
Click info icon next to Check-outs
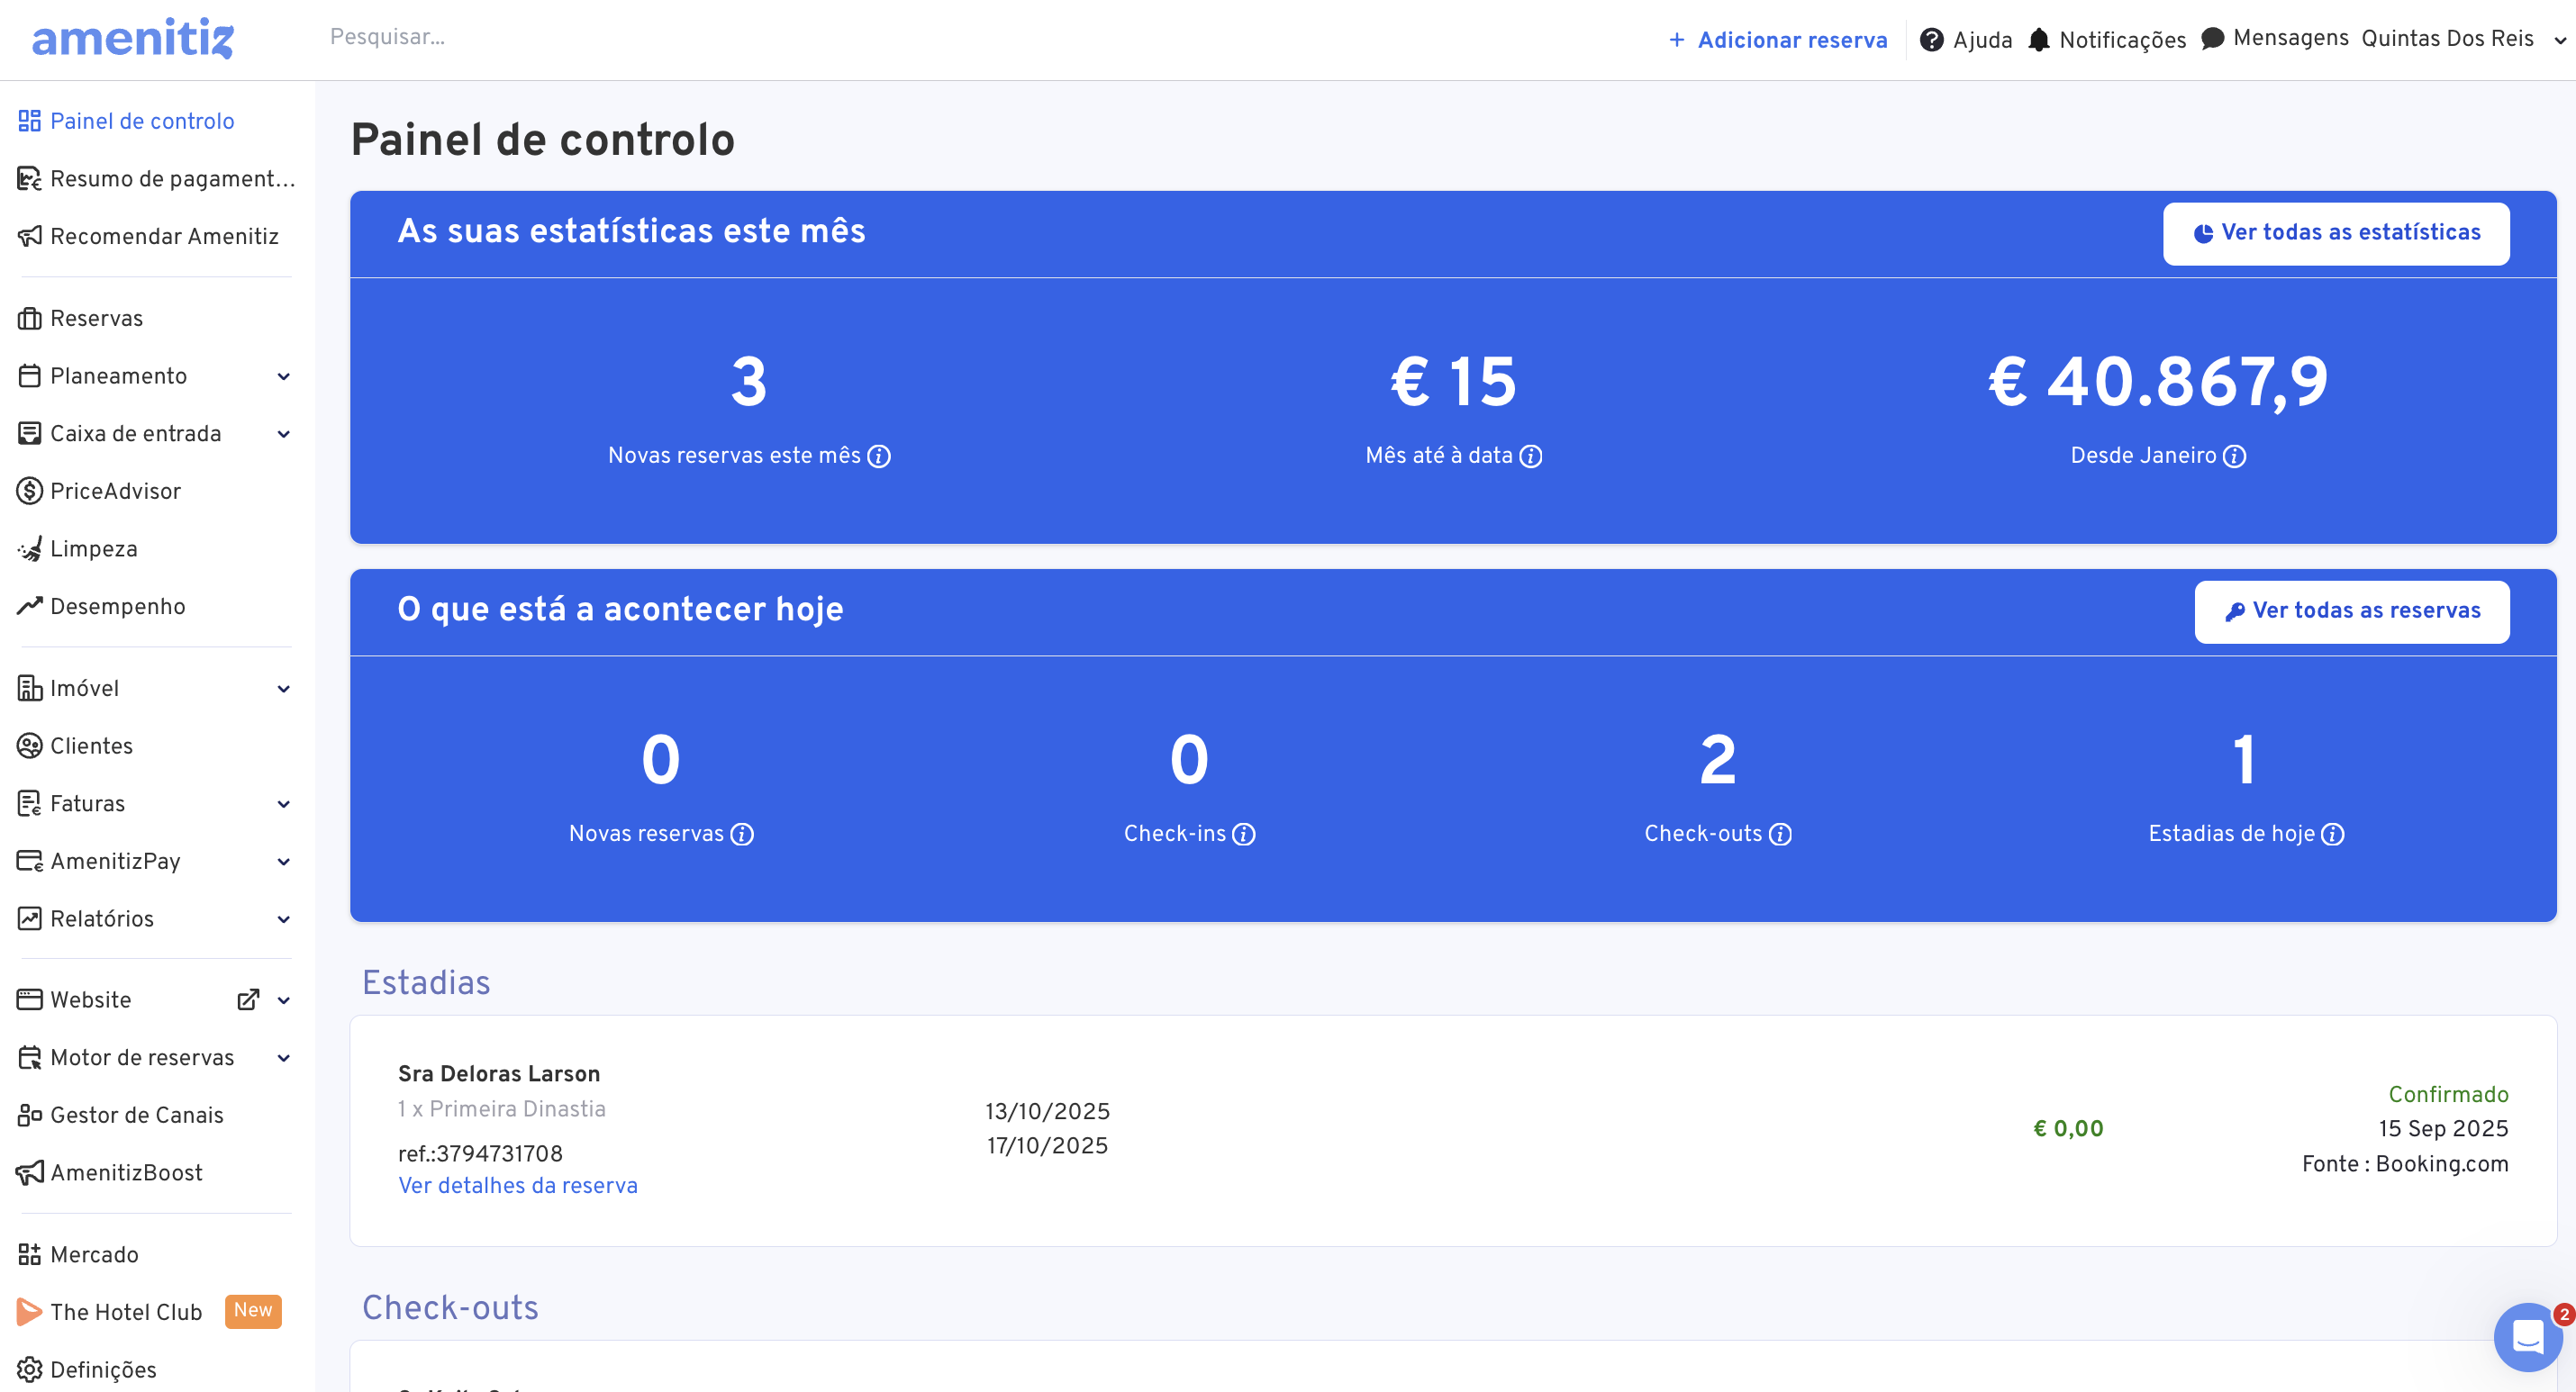tap(1780, 834)
